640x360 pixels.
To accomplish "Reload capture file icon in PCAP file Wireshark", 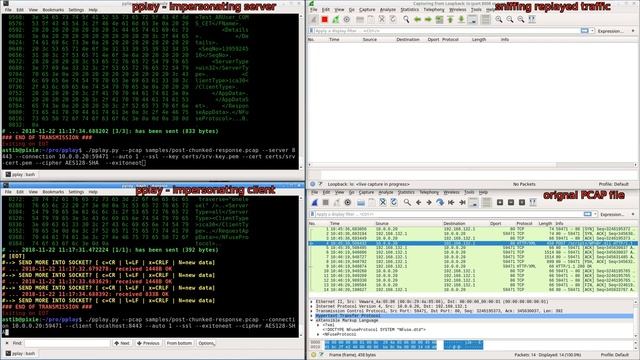I will coord(394,202).
